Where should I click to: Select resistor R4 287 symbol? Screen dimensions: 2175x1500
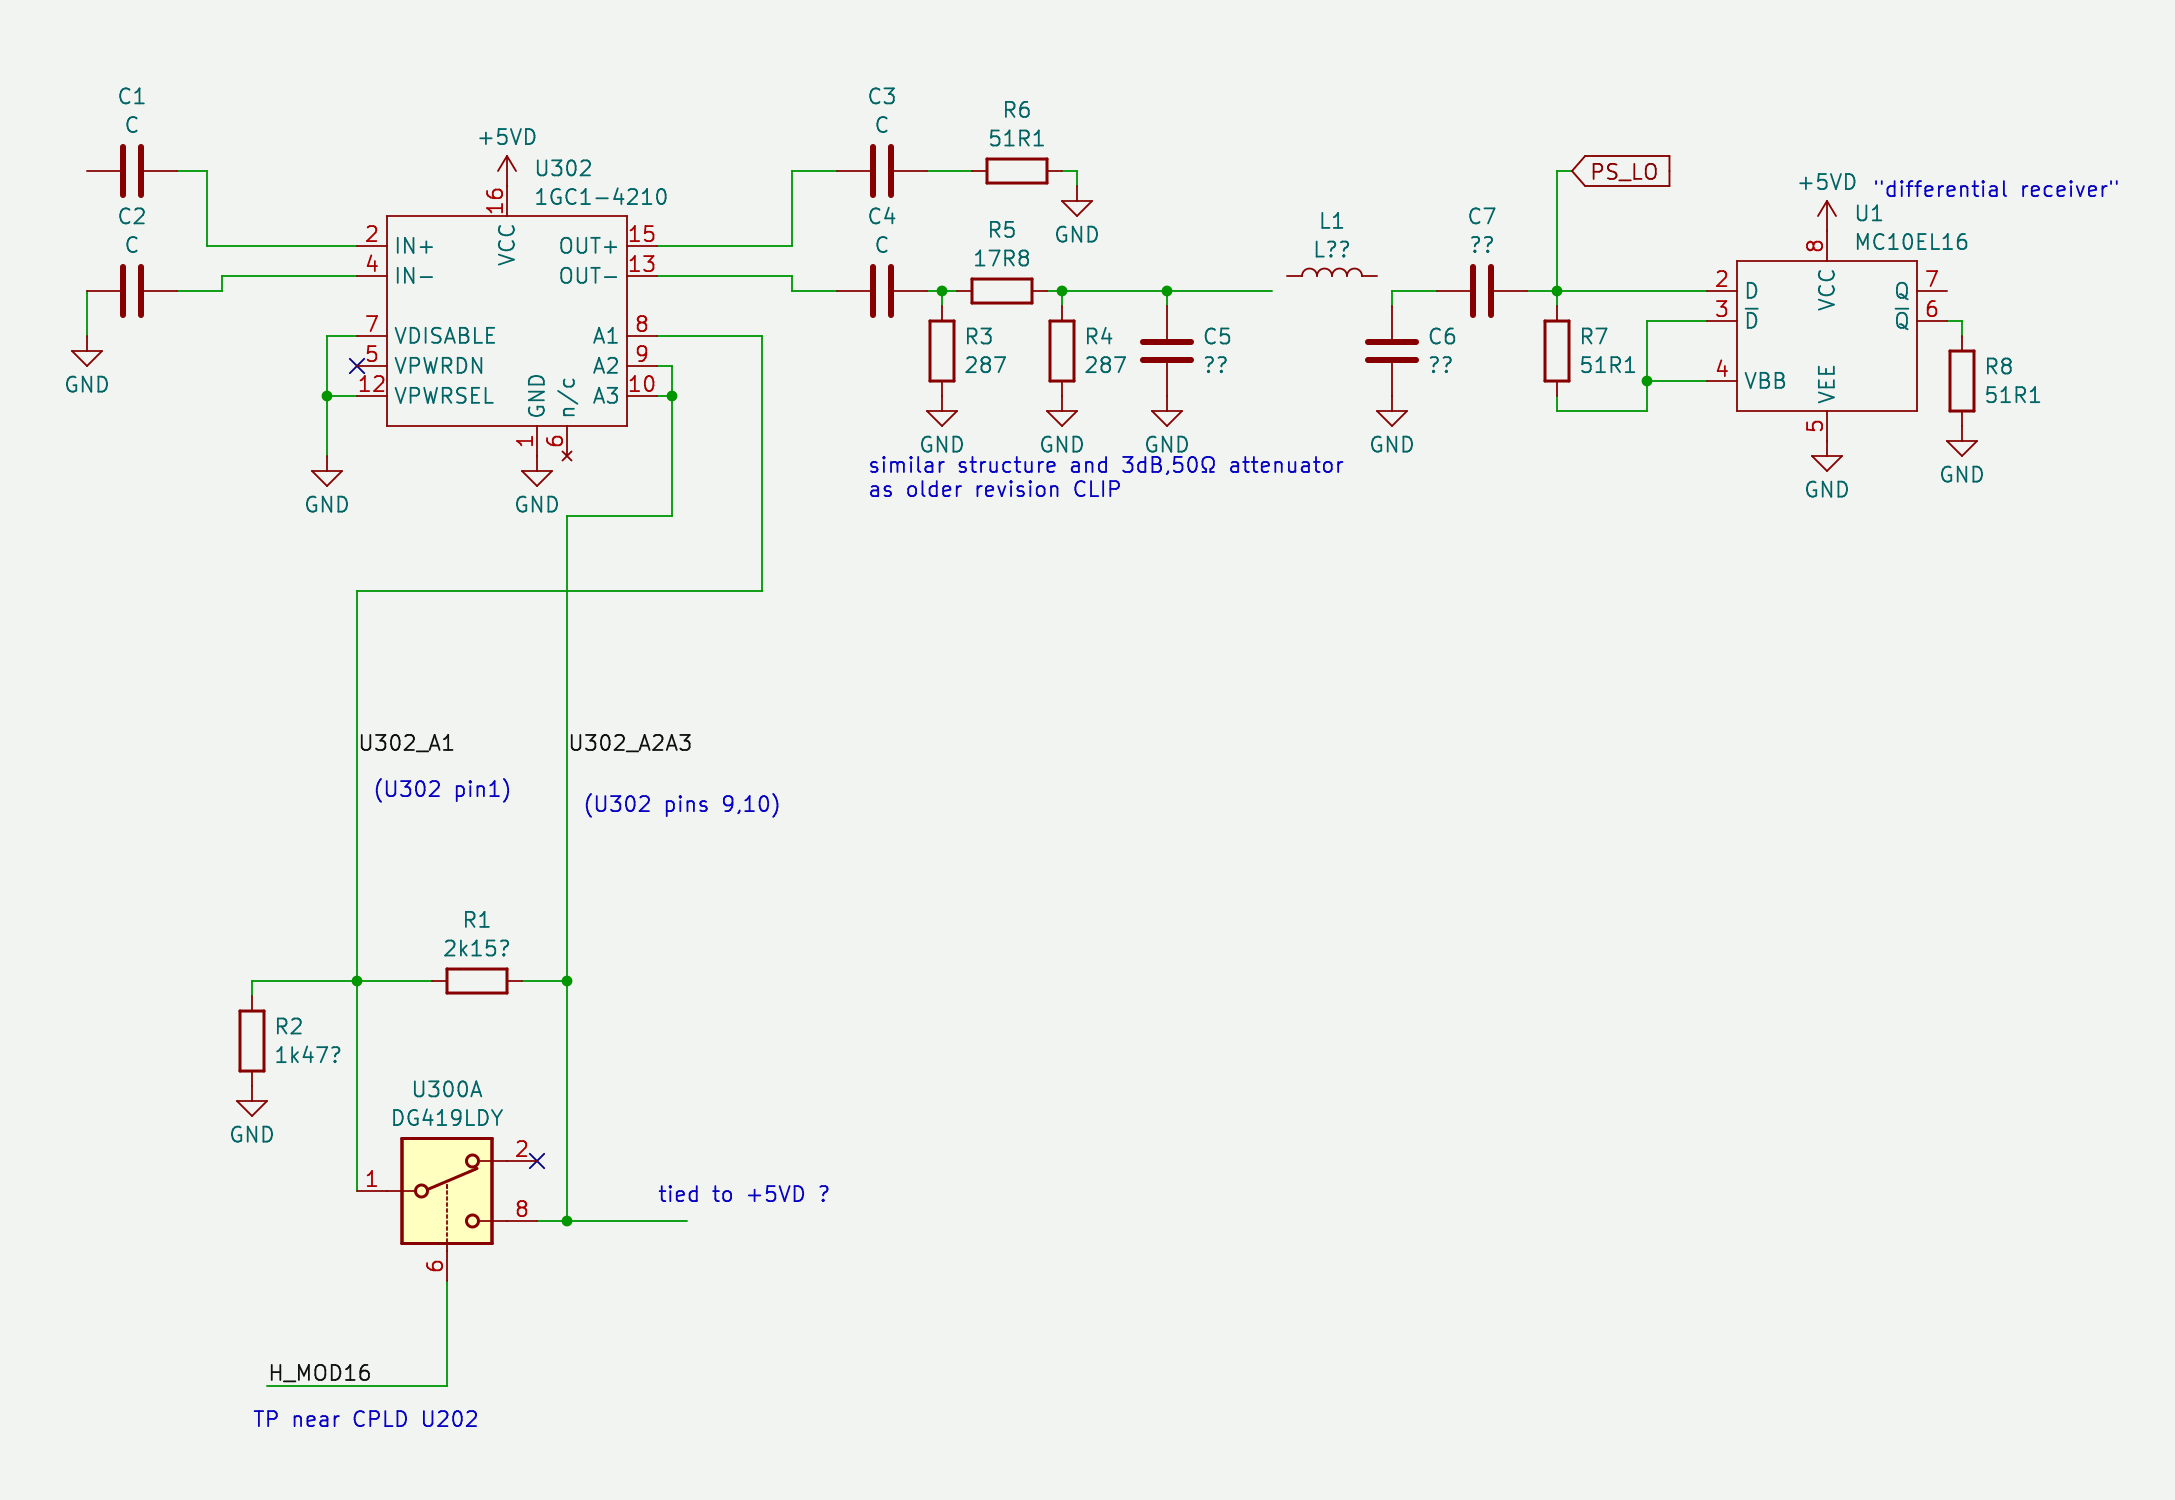[x=1062, y=351]
